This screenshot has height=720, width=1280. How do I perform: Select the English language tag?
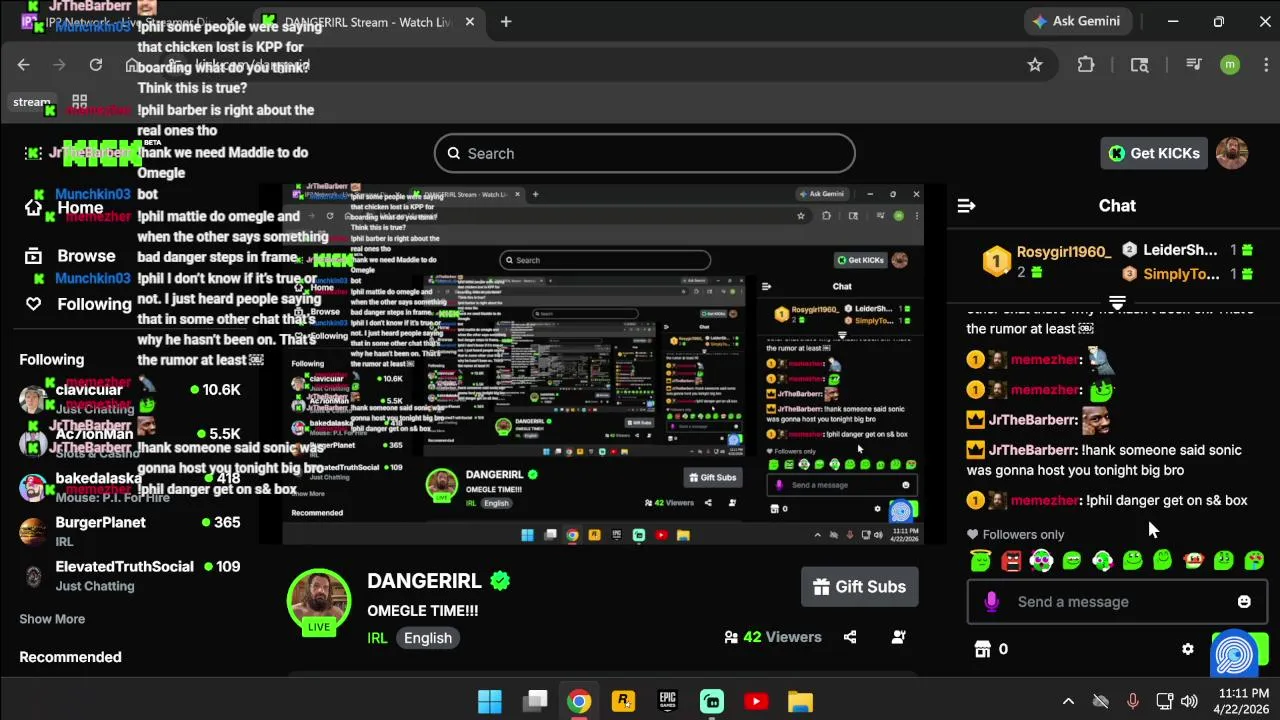tap(428, 638)
